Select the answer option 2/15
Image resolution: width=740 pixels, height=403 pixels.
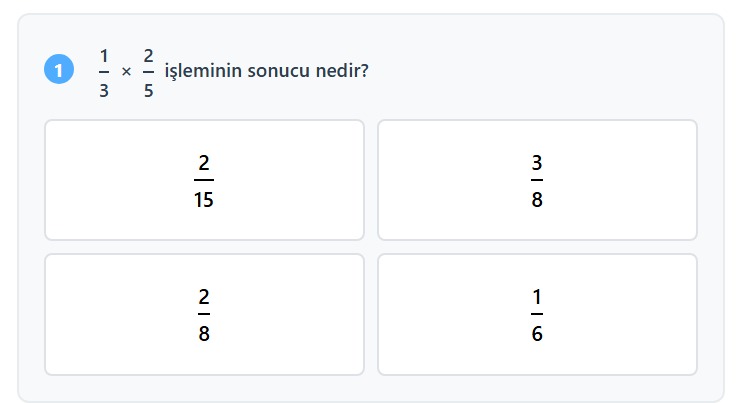coord(204,180)
